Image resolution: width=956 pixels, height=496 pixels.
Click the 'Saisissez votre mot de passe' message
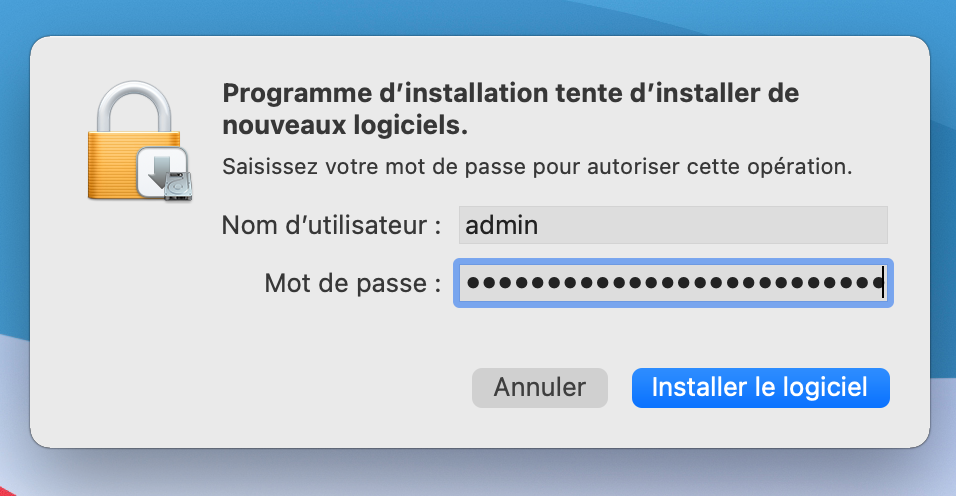point(536,166)
